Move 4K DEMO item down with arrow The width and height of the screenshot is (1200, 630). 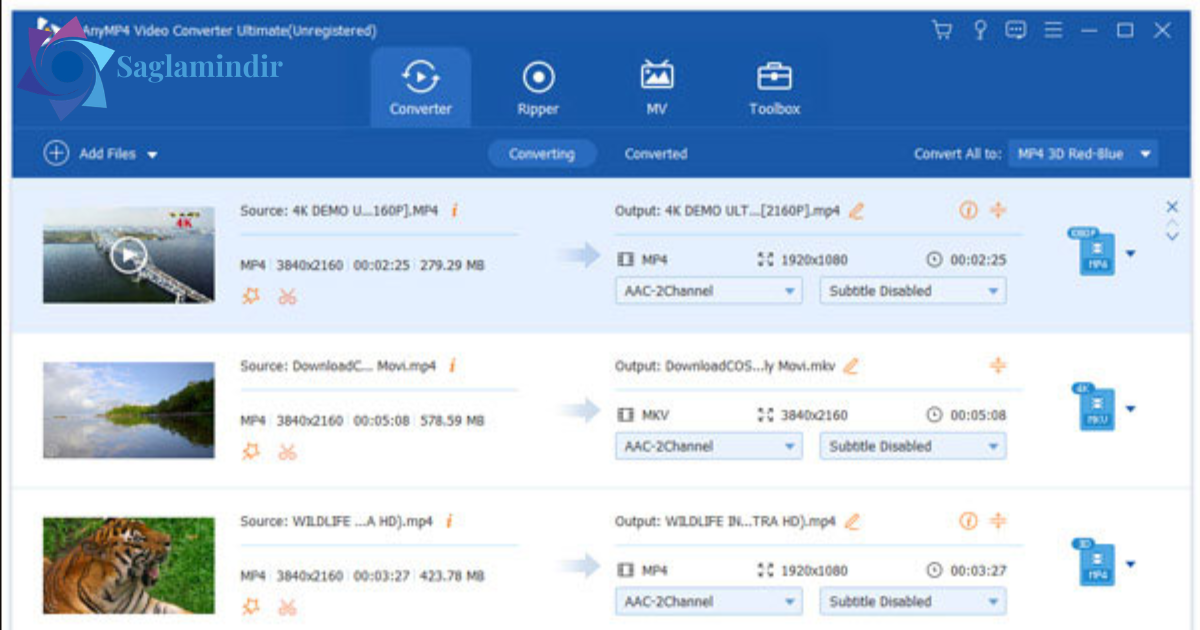1173,237
